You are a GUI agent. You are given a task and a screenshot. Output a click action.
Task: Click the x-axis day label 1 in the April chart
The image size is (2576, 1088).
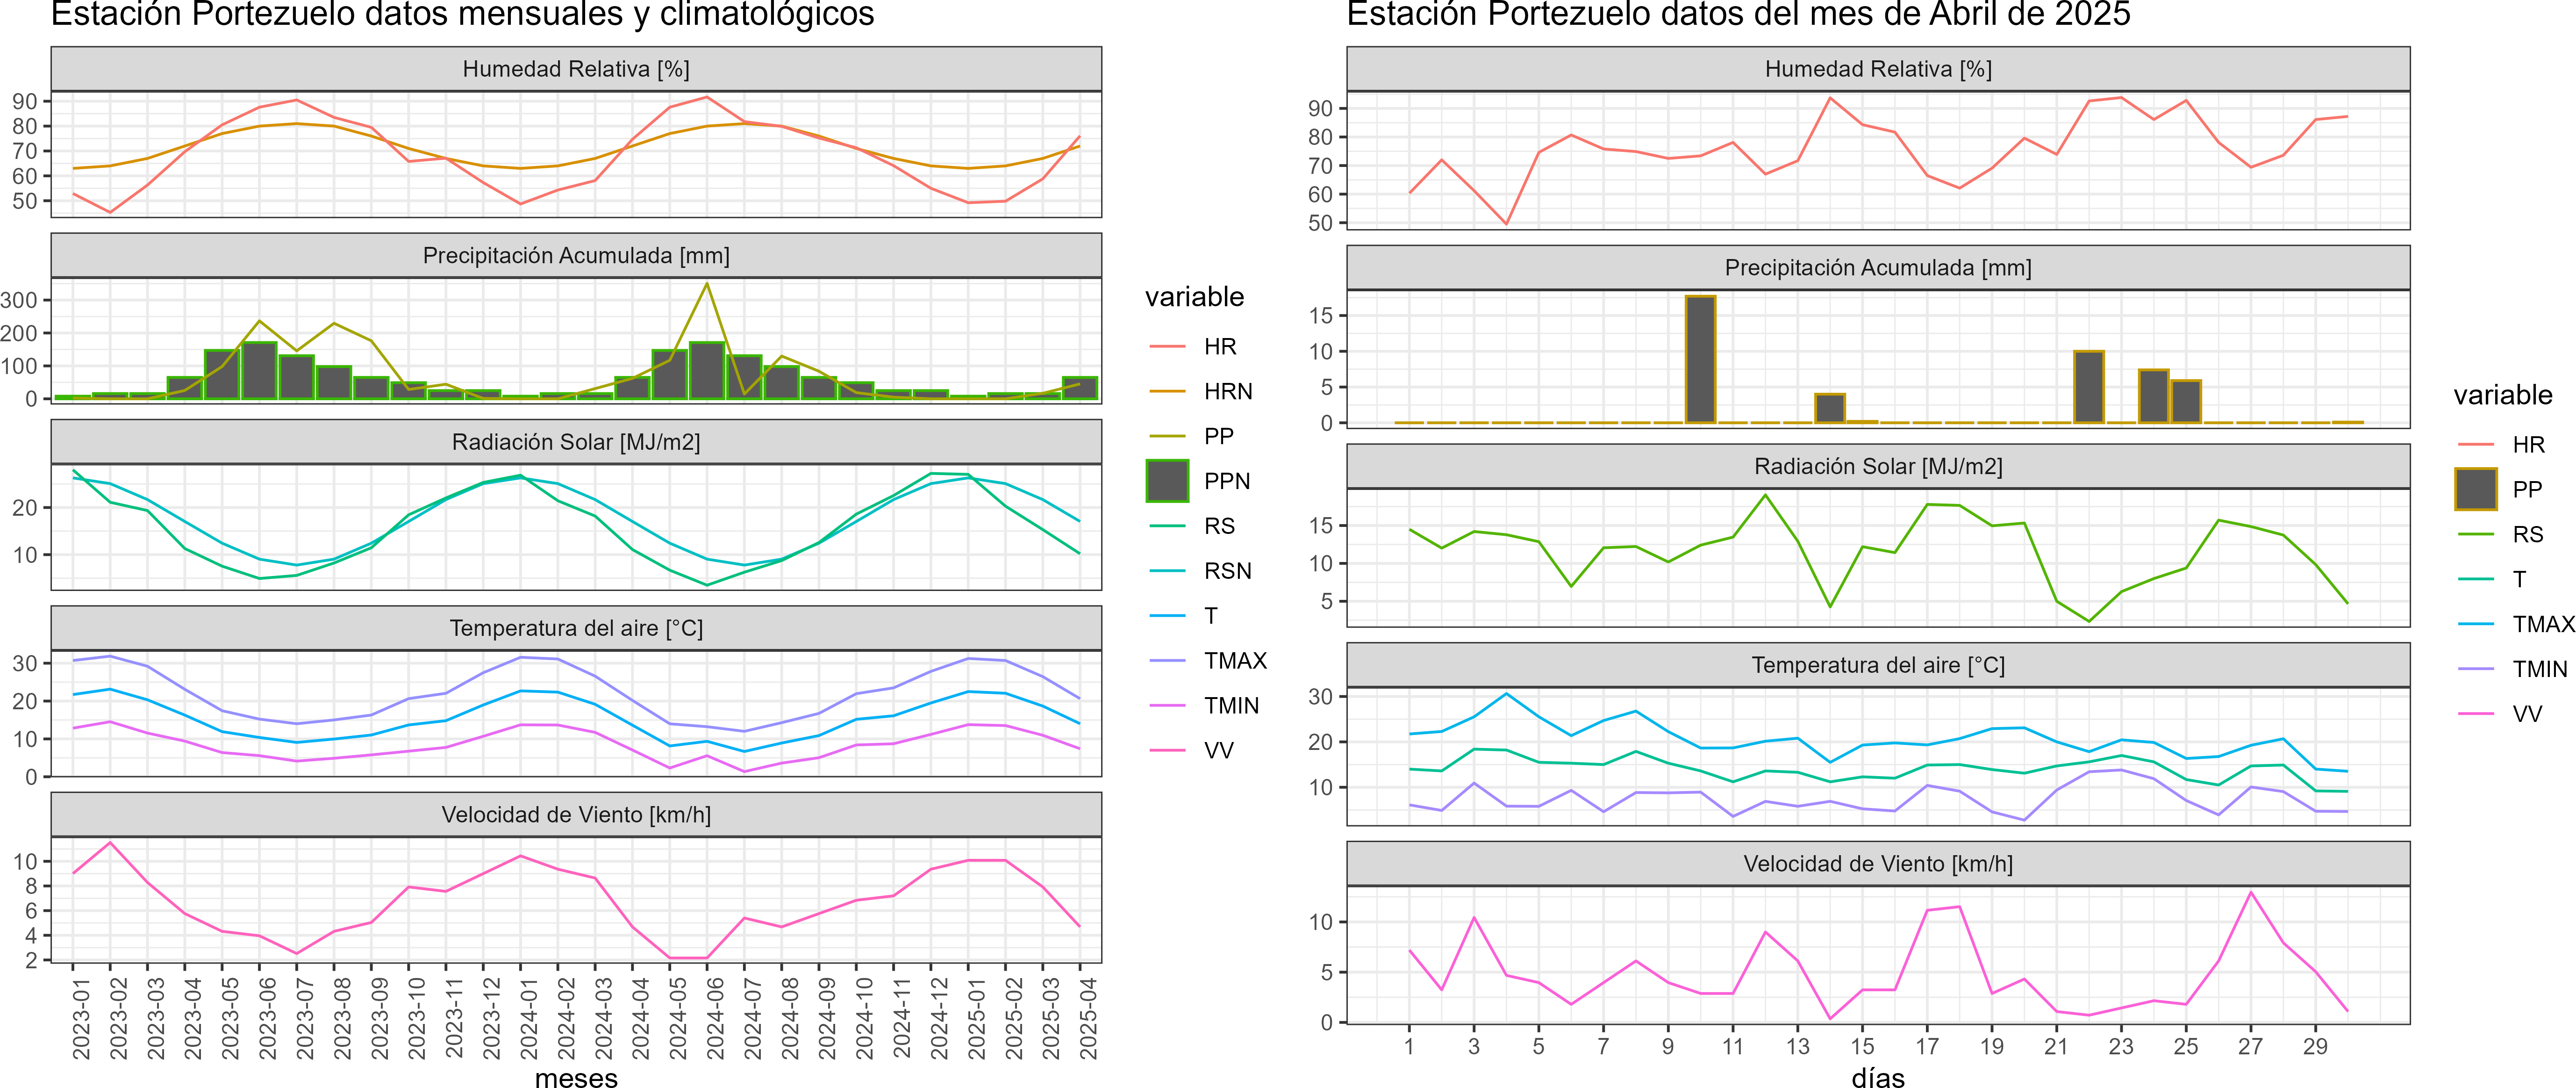[x=1409, y=1046]
